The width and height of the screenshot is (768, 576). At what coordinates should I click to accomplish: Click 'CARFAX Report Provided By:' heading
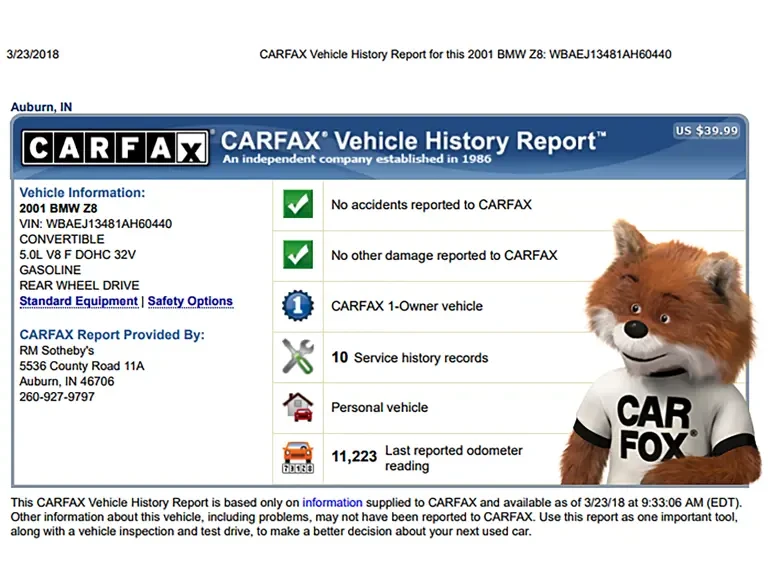112,335
